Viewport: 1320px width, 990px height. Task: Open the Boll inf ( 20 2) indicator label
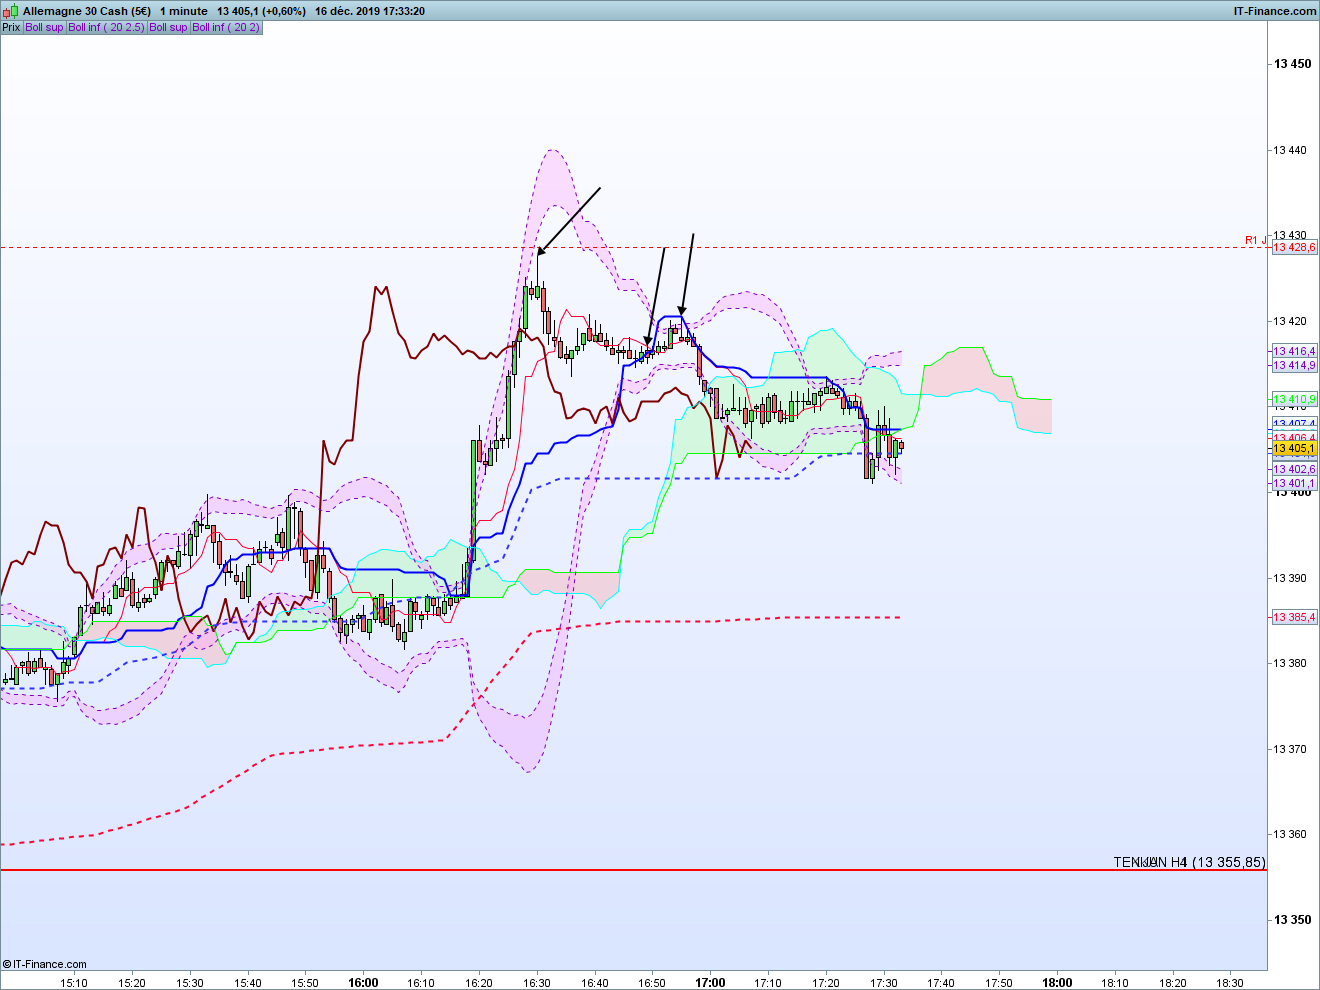(x=226, y=27)
